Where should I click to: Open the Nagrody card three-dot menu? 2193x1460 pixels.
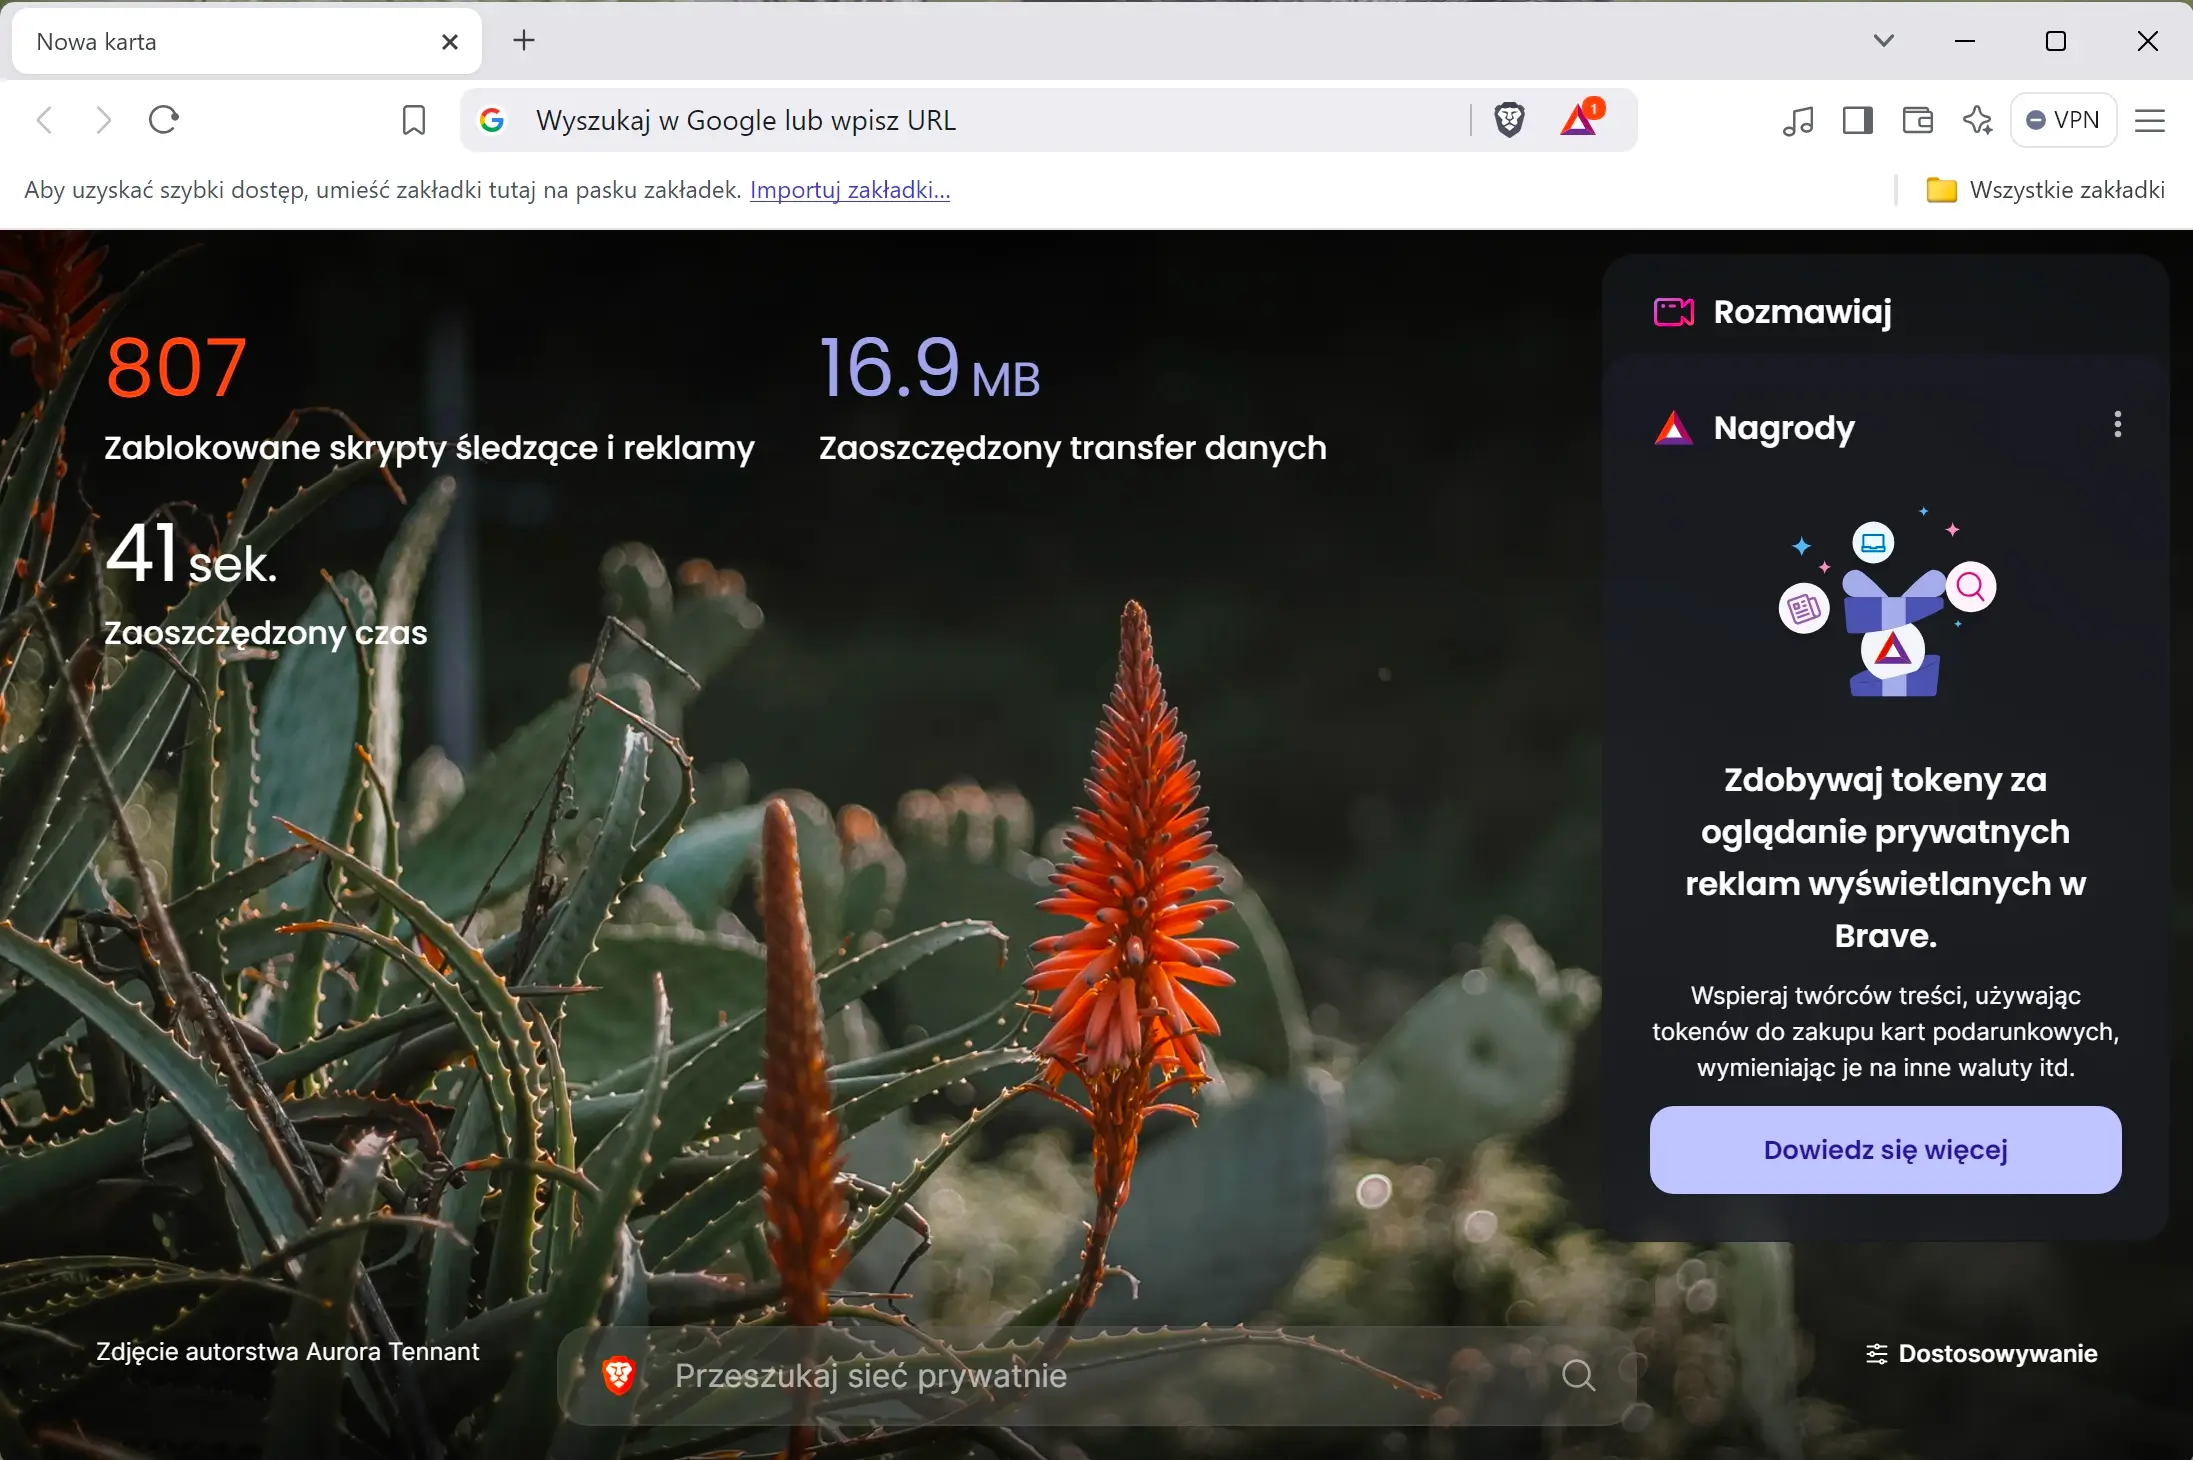pos(2117,425)
